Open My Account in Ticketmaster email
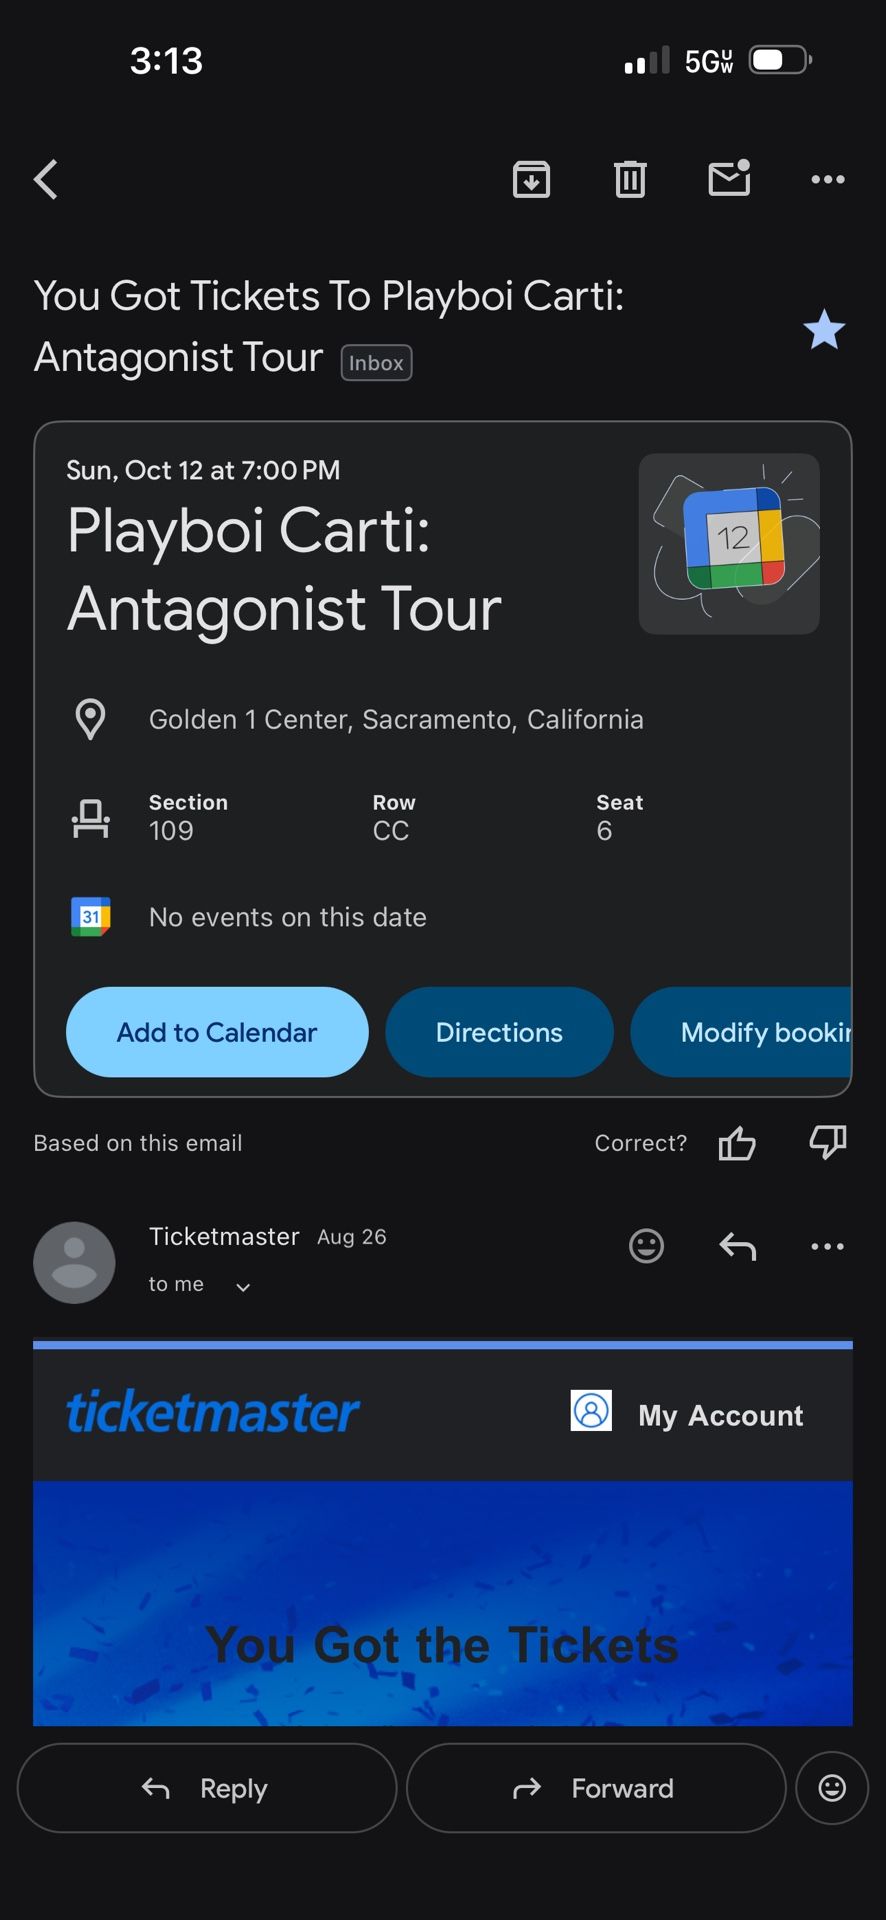 [x=720, y=1415]
